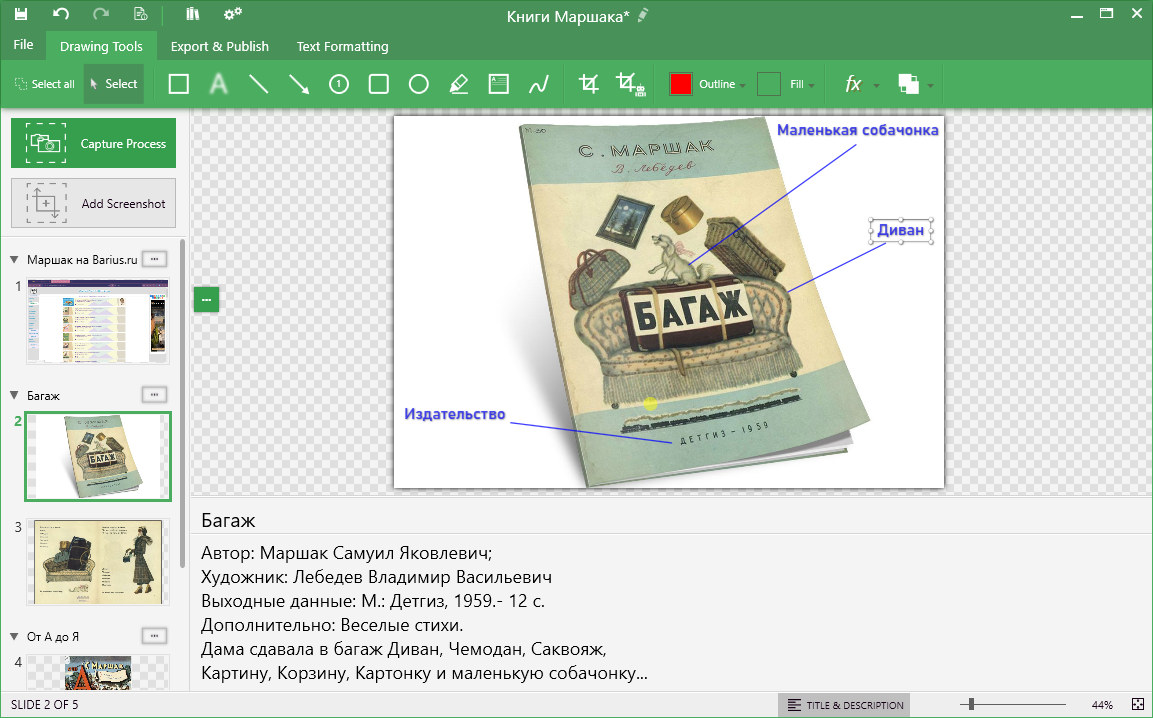Select slide 2 thumbnail
The image size is (1153, 718).
[x=98, y=456]
